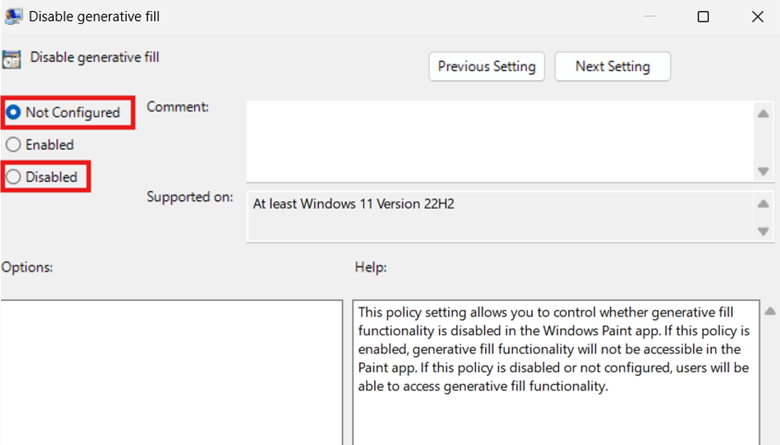
Task: Click the Comment label
Action: pos(178,107)
